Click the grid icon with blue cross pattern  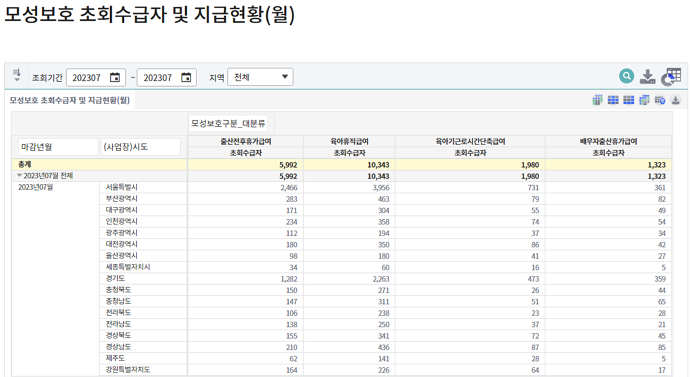(613, 100)
